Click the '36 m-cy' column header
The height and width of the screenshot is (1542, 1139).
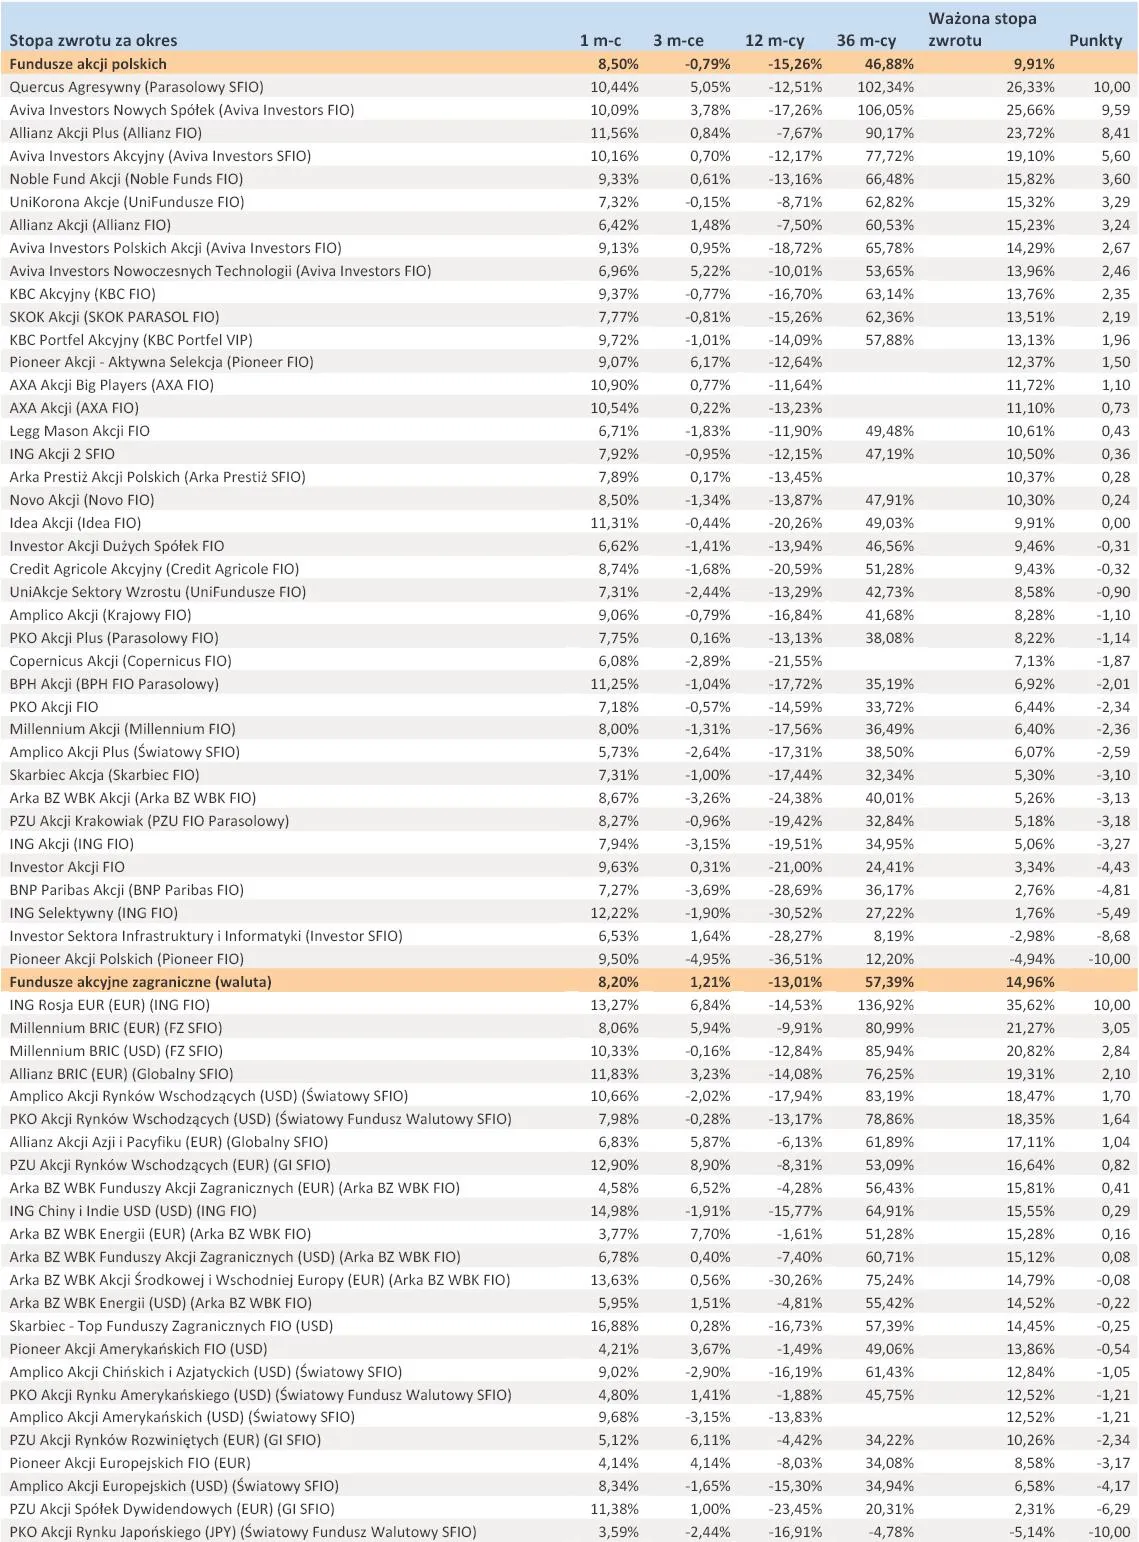[868, 41]
